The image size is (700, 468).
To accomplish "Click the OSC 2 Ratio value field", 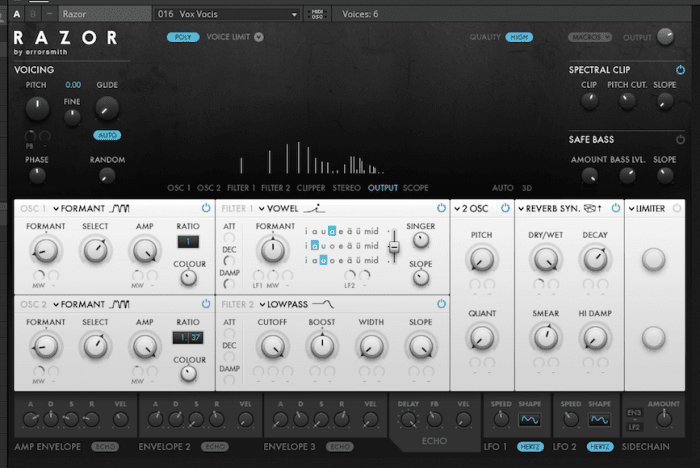I will tap(188, 338).
